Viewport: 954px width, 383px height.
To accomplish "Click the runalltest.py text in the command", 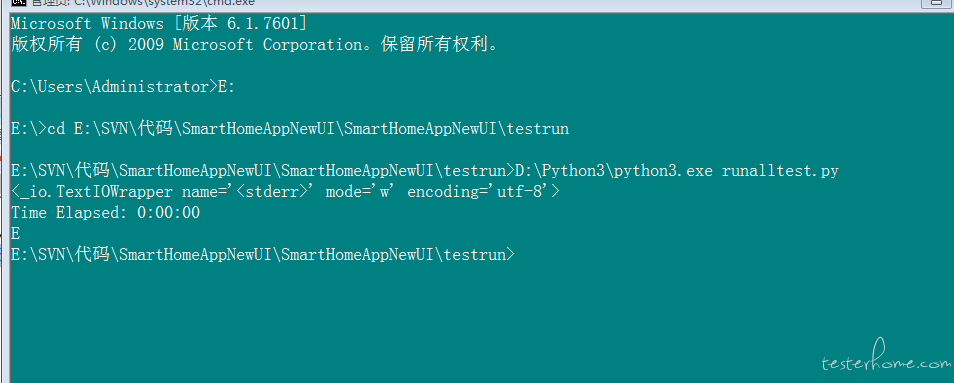I will pyautogui.click(x=780, y=171).
